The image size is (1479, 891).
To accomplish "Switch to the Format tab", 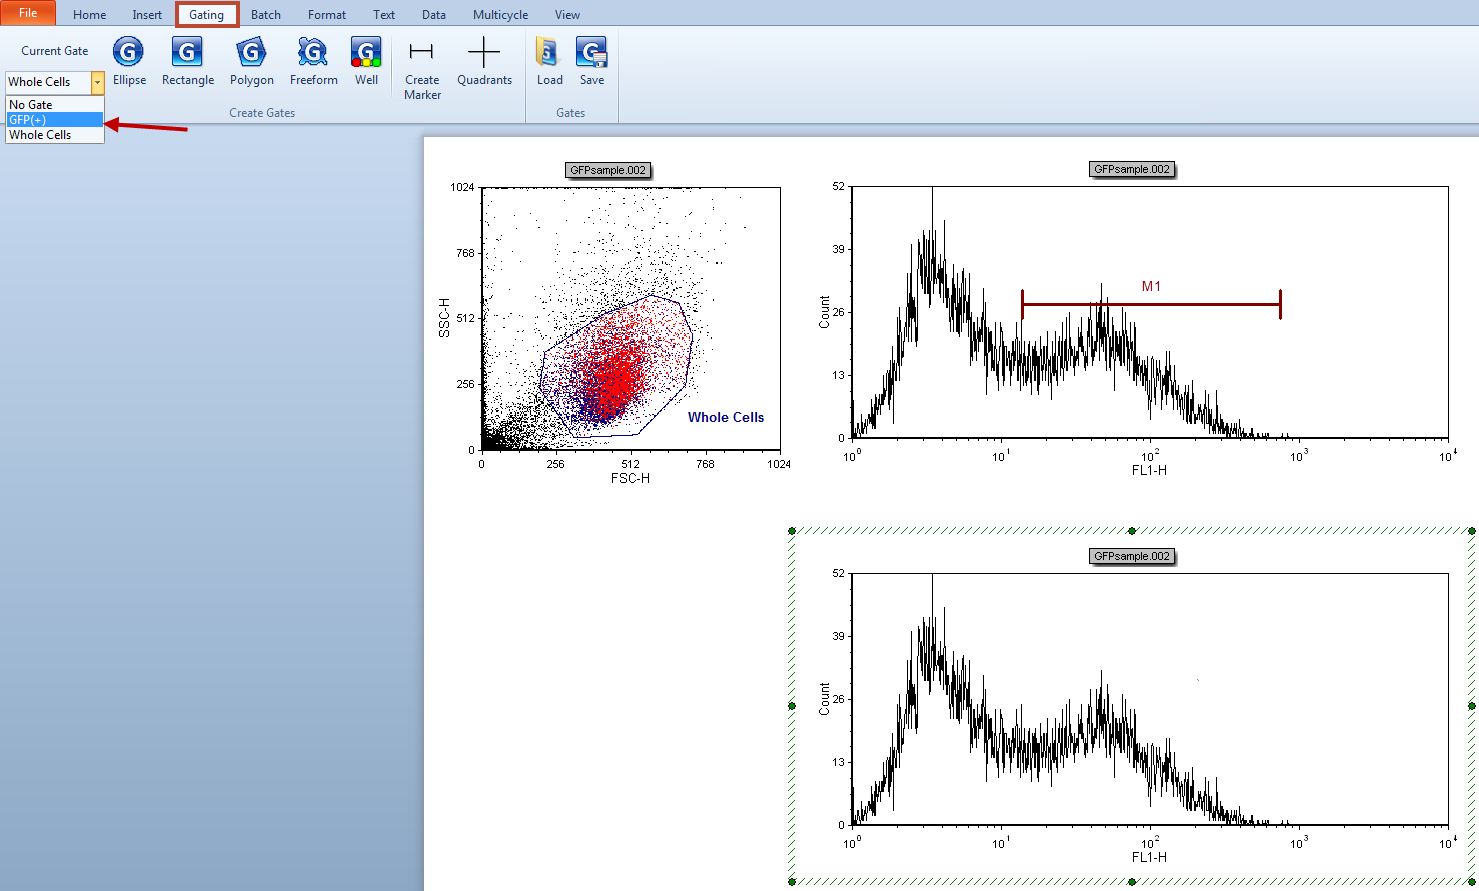I will click(x=326, y=15).
